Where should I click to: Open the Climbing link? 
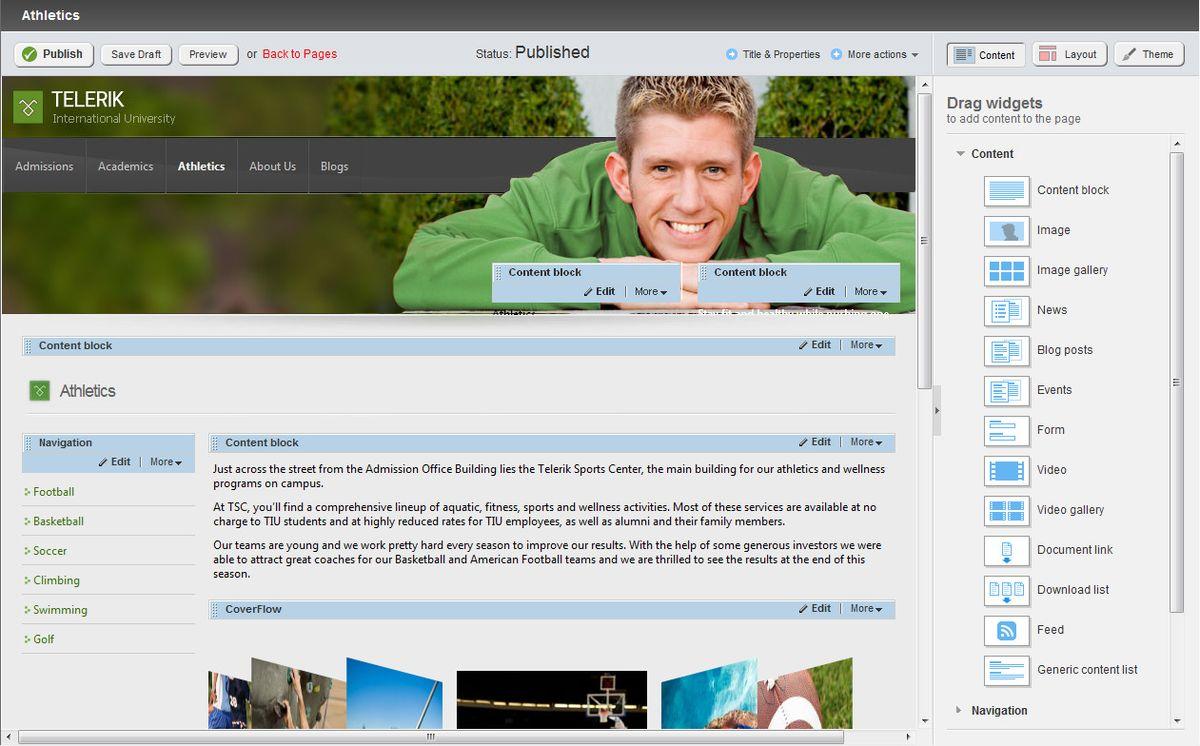[56, 580]
